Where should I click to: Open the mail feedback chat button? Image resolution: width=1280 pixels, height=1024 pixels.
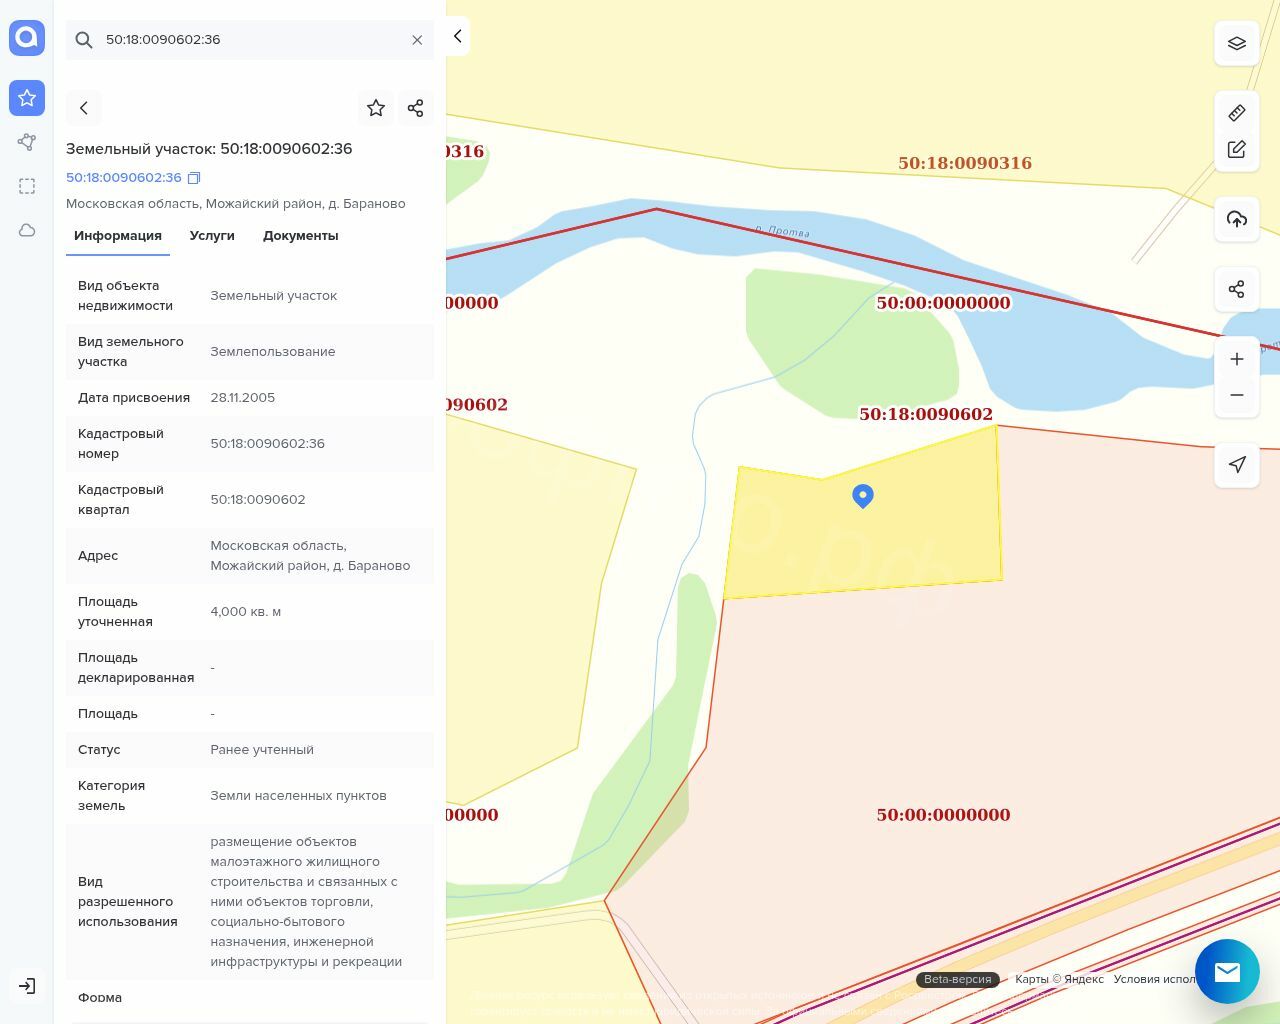(1226, 971)
